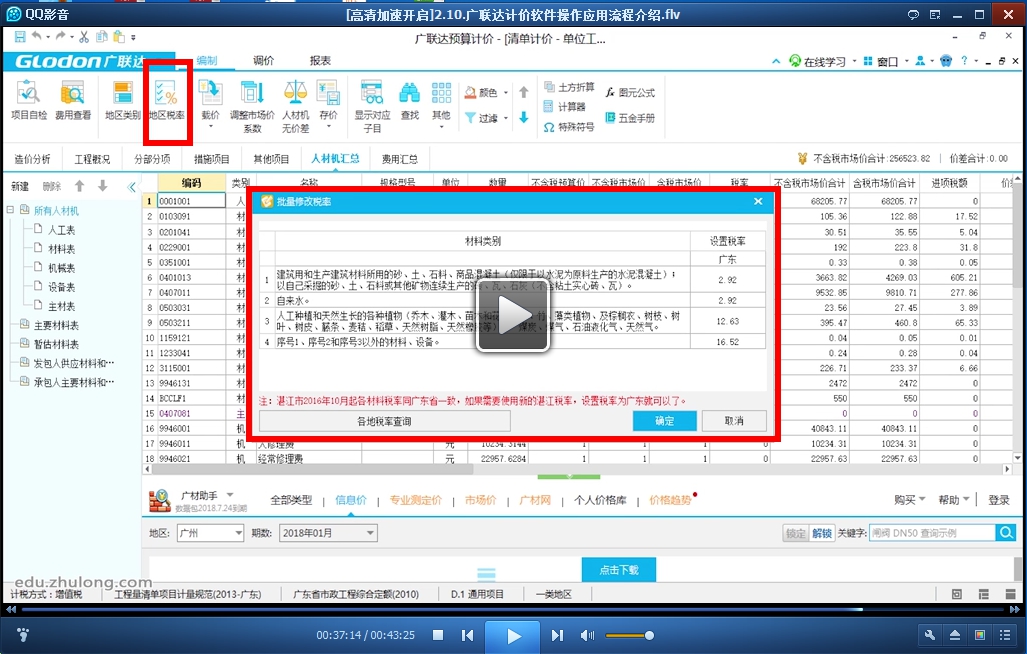The image size is (1027, 654).
Task: Play the video with center play button
Action: pos(513,316)
